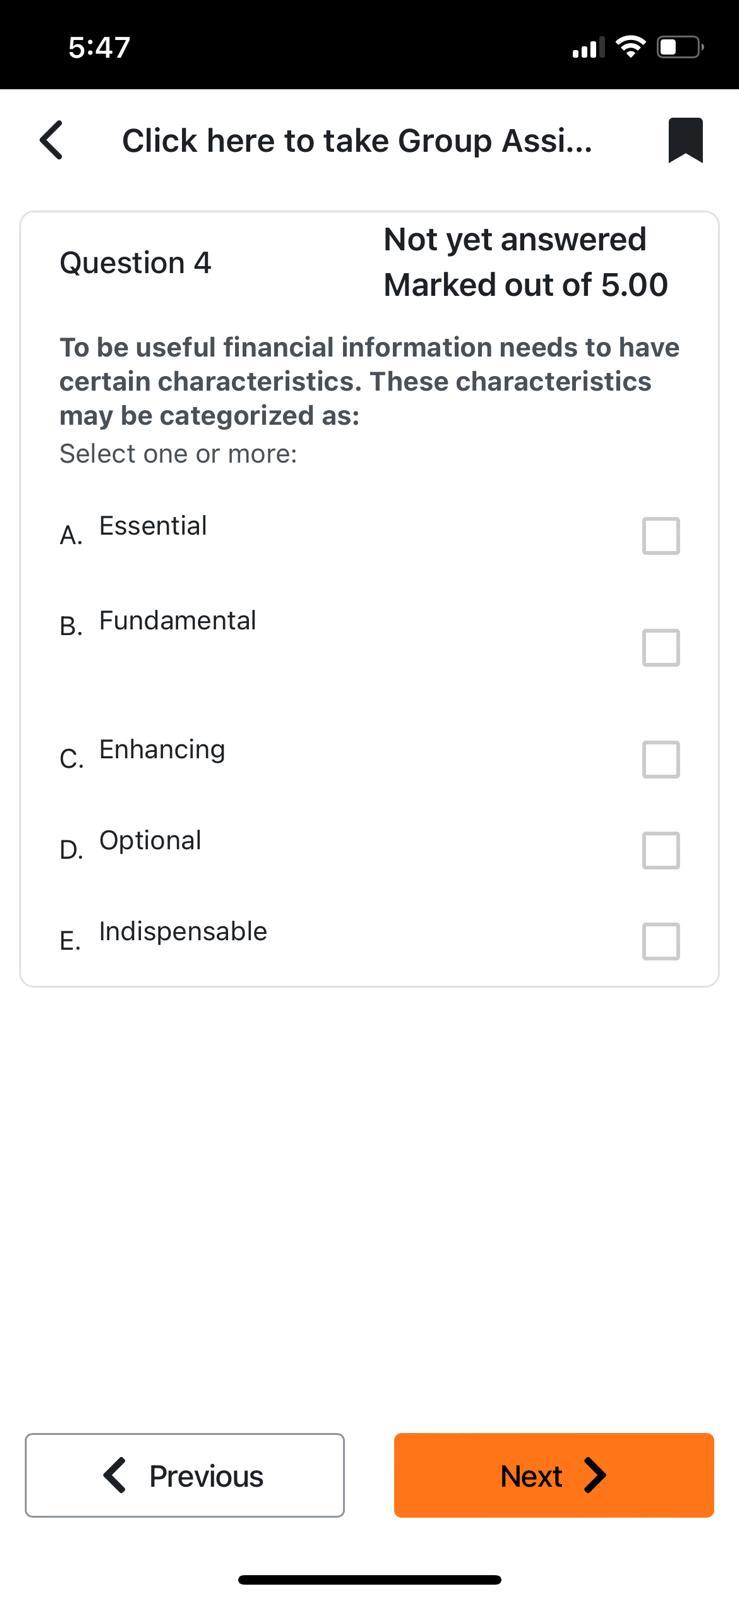Select the 'Fundamental' answer text
Viewport: 739px width, 1600px height.
(x=178, y=621)
